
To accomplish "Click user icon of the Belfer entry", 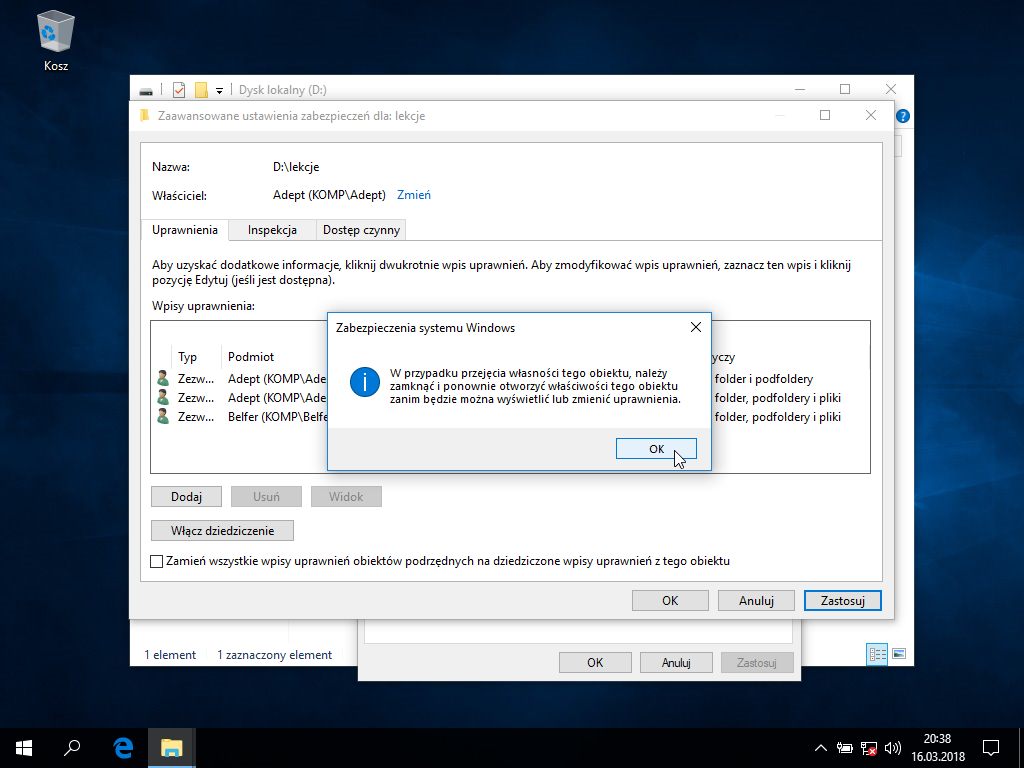I will (163, 416).
